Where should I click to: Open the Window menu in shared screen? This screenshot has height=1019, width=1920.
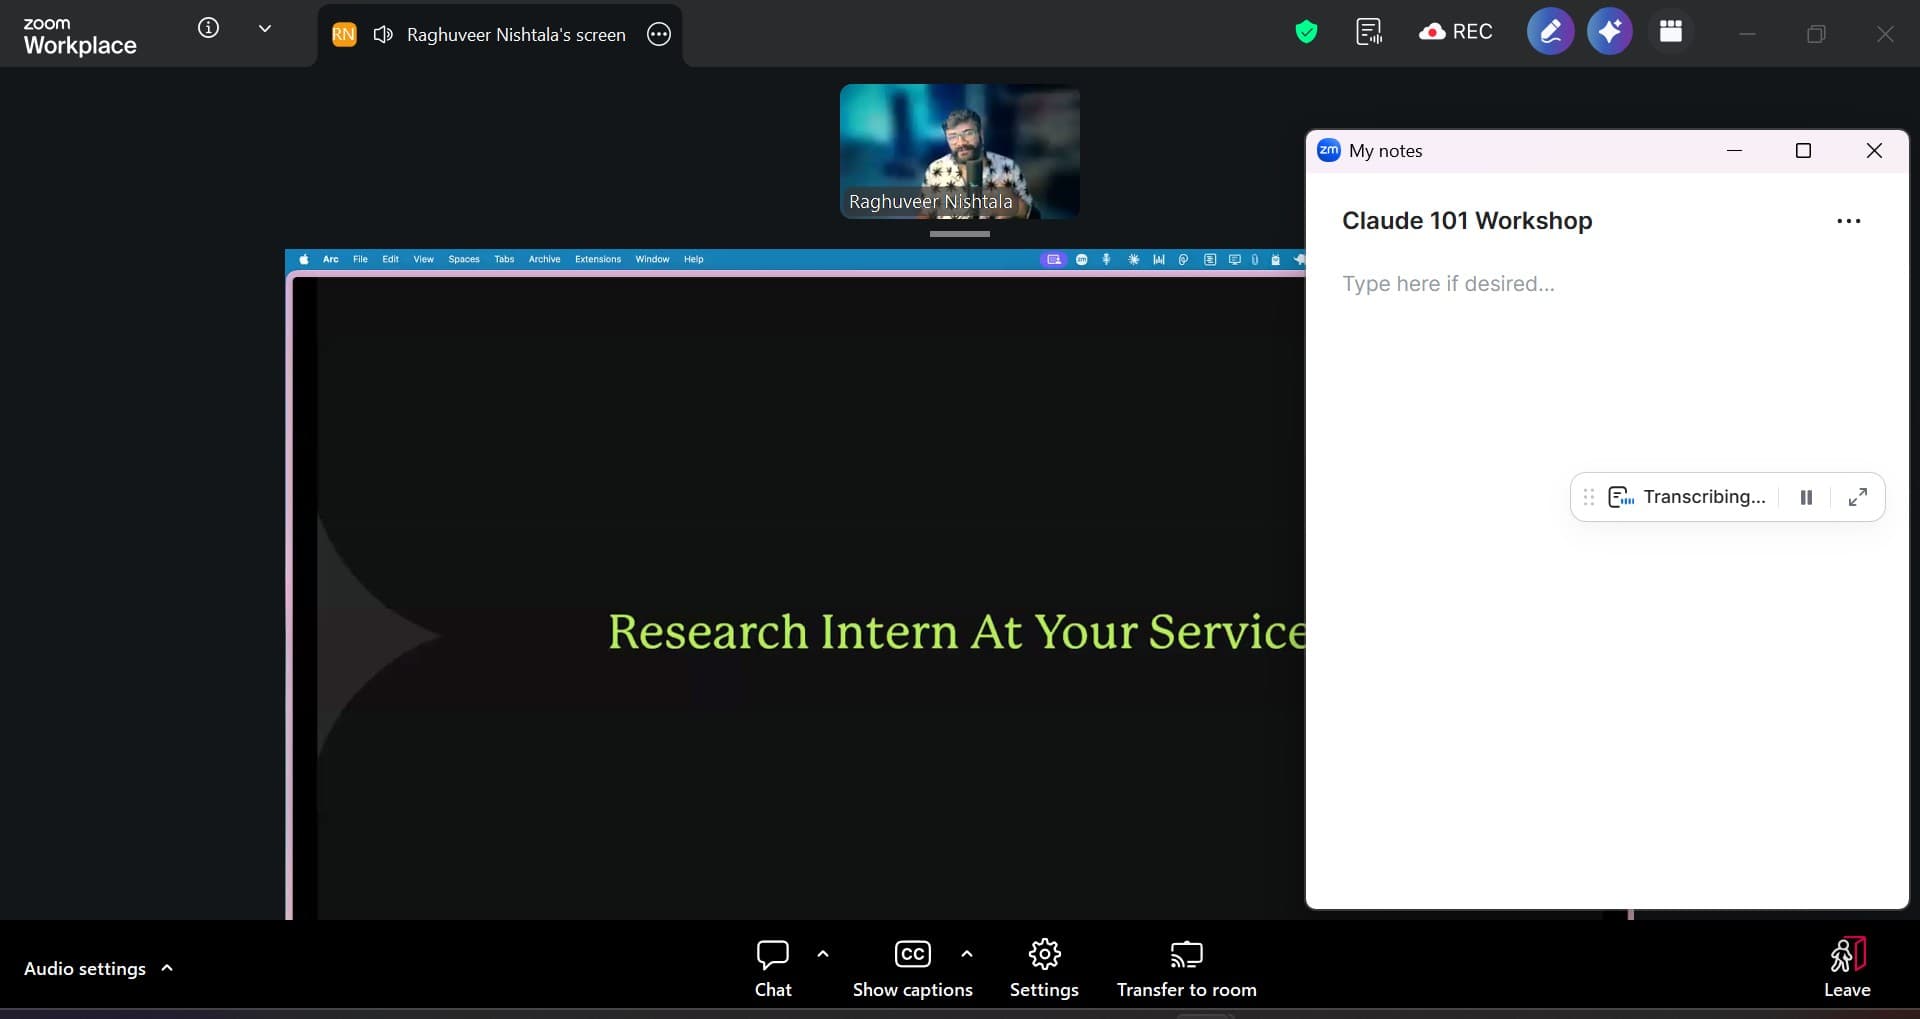coord(652,259)
